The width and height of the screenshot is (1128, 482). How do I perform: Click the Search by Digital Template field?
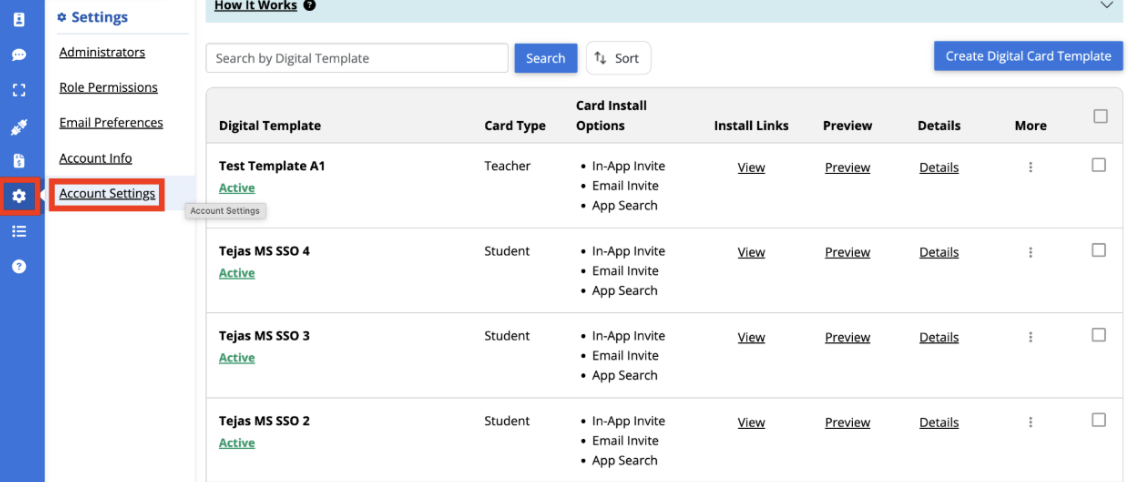click(357, 58)
